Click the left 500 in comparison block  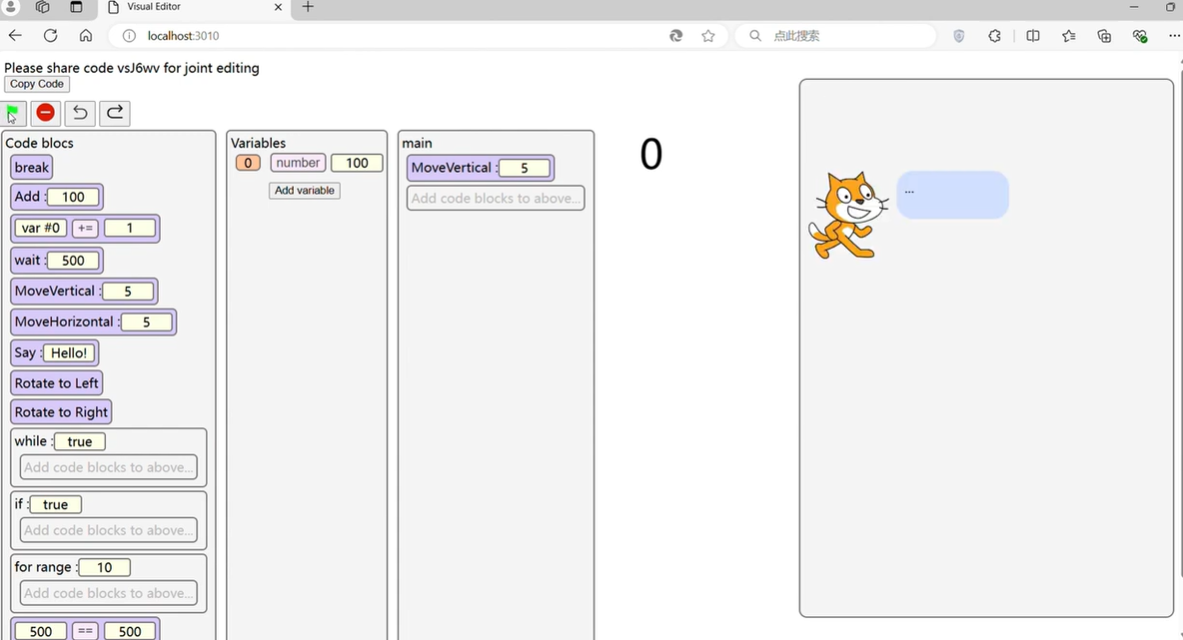tap(41, 631)
